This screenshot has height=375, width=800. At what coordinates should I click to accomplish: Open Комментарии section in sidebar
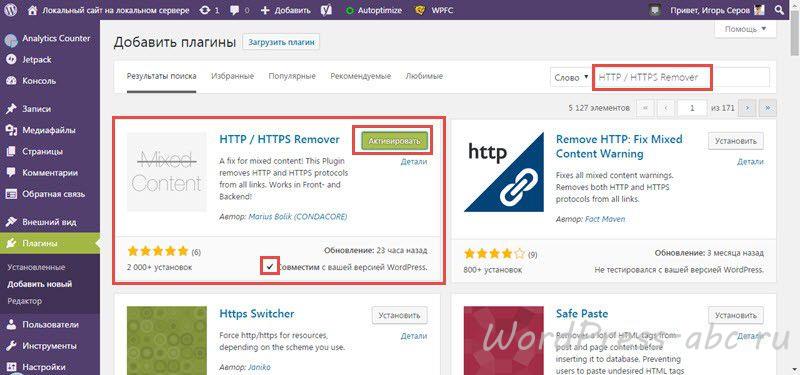[x=50, y=173]
